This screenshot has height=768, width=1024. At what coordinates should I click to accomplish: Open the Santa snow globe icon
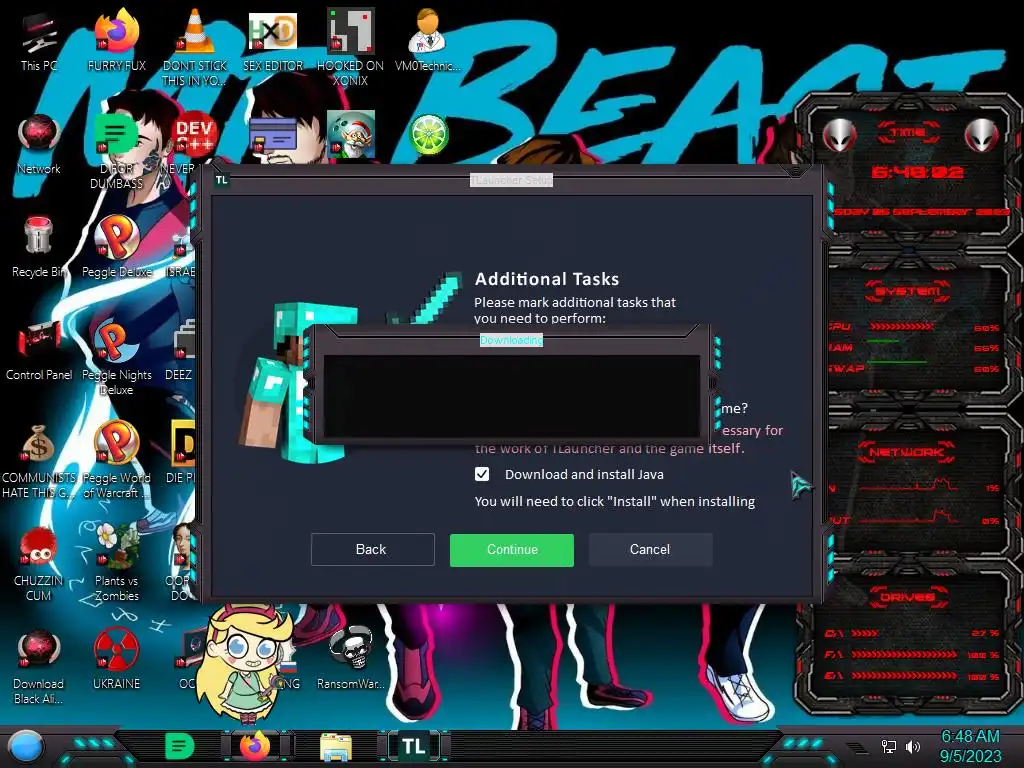tap(351, 135)
